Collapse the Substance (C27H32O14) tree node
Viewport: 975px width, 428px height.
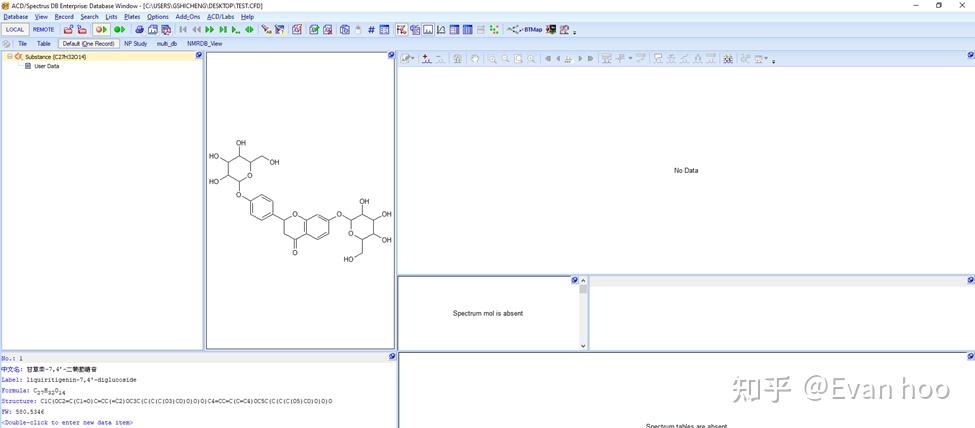9,57
